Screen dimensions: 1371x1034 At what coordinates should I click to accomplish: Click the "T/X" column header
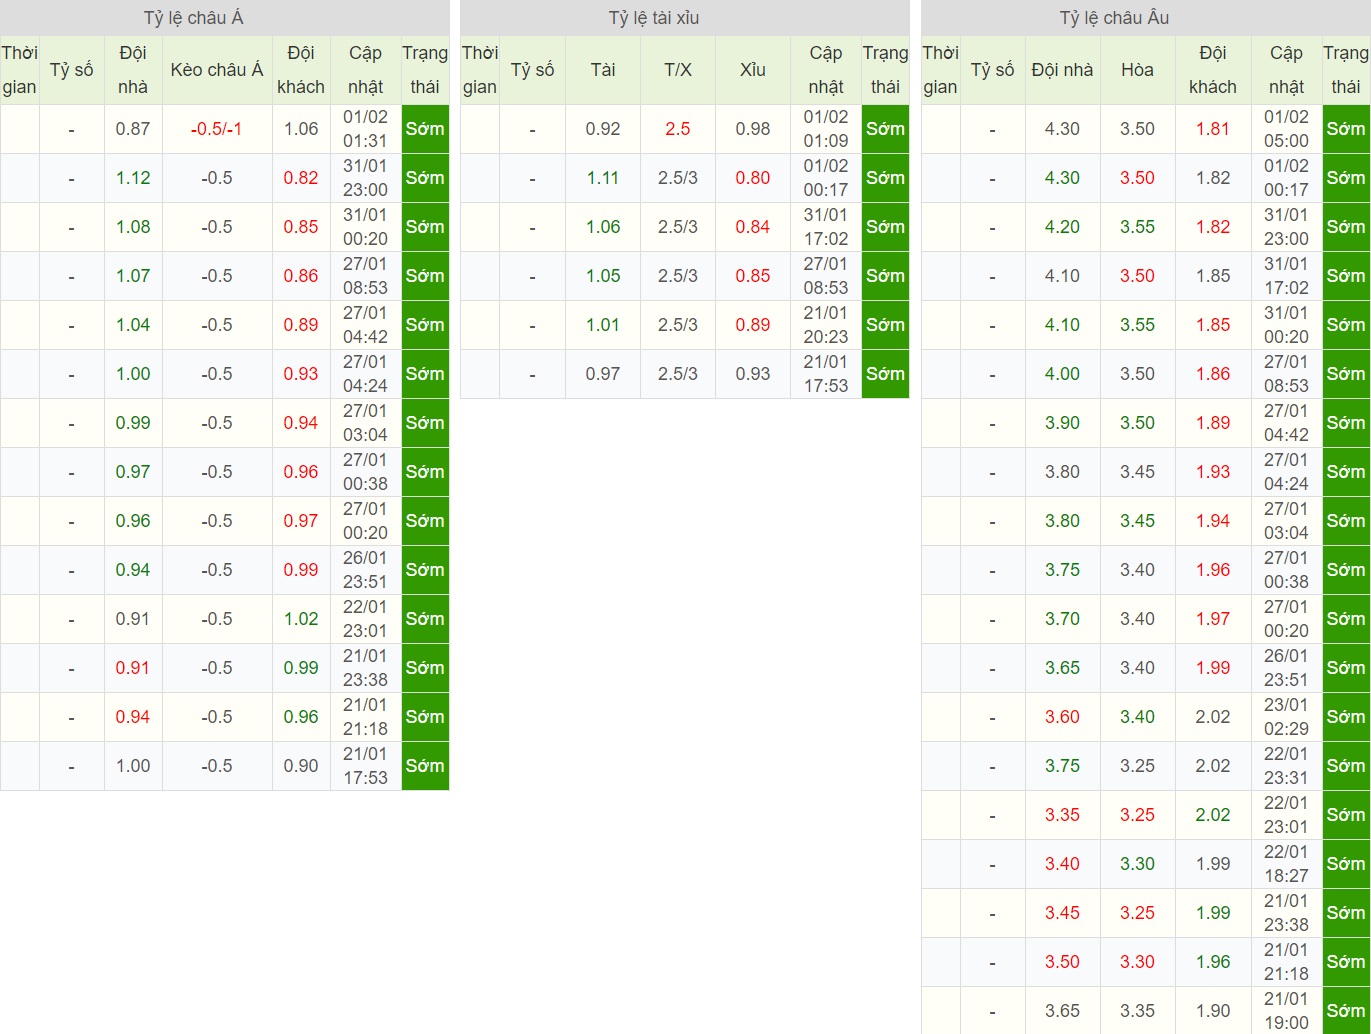[678, 70]
